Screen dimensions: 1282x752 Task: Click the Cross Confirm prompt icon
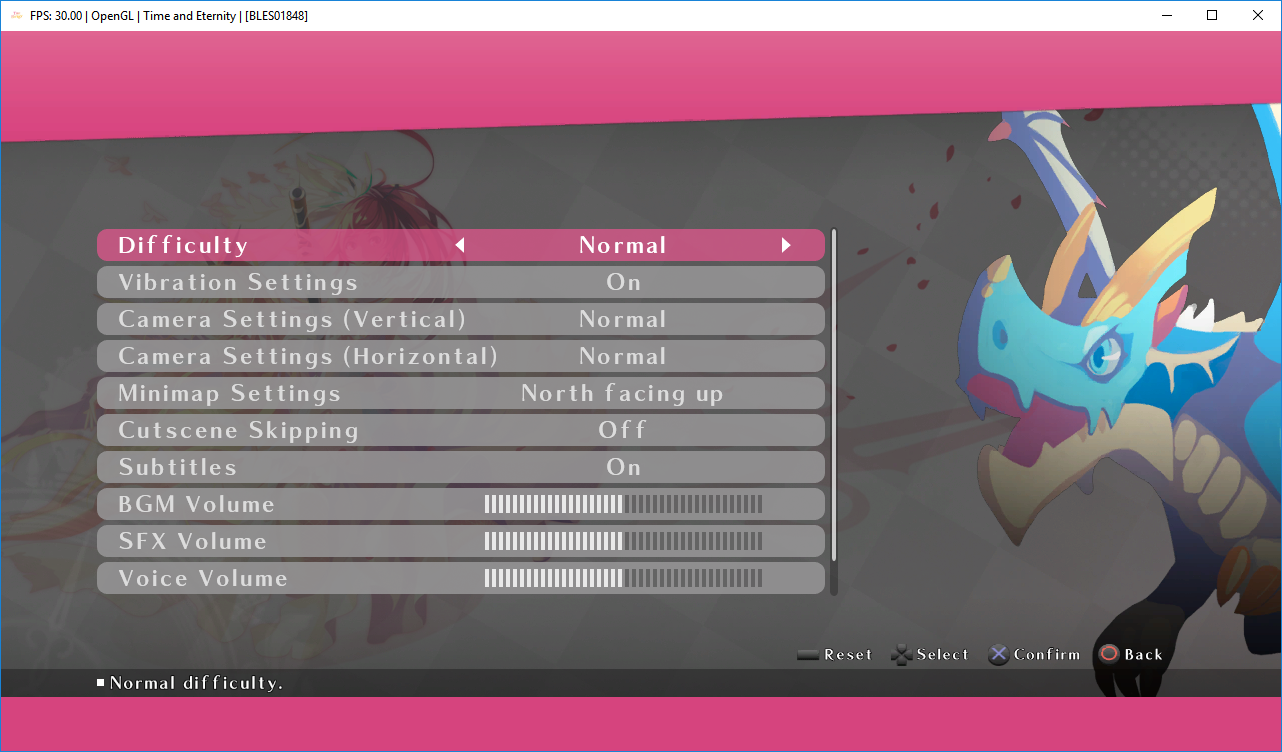[999, 655]
